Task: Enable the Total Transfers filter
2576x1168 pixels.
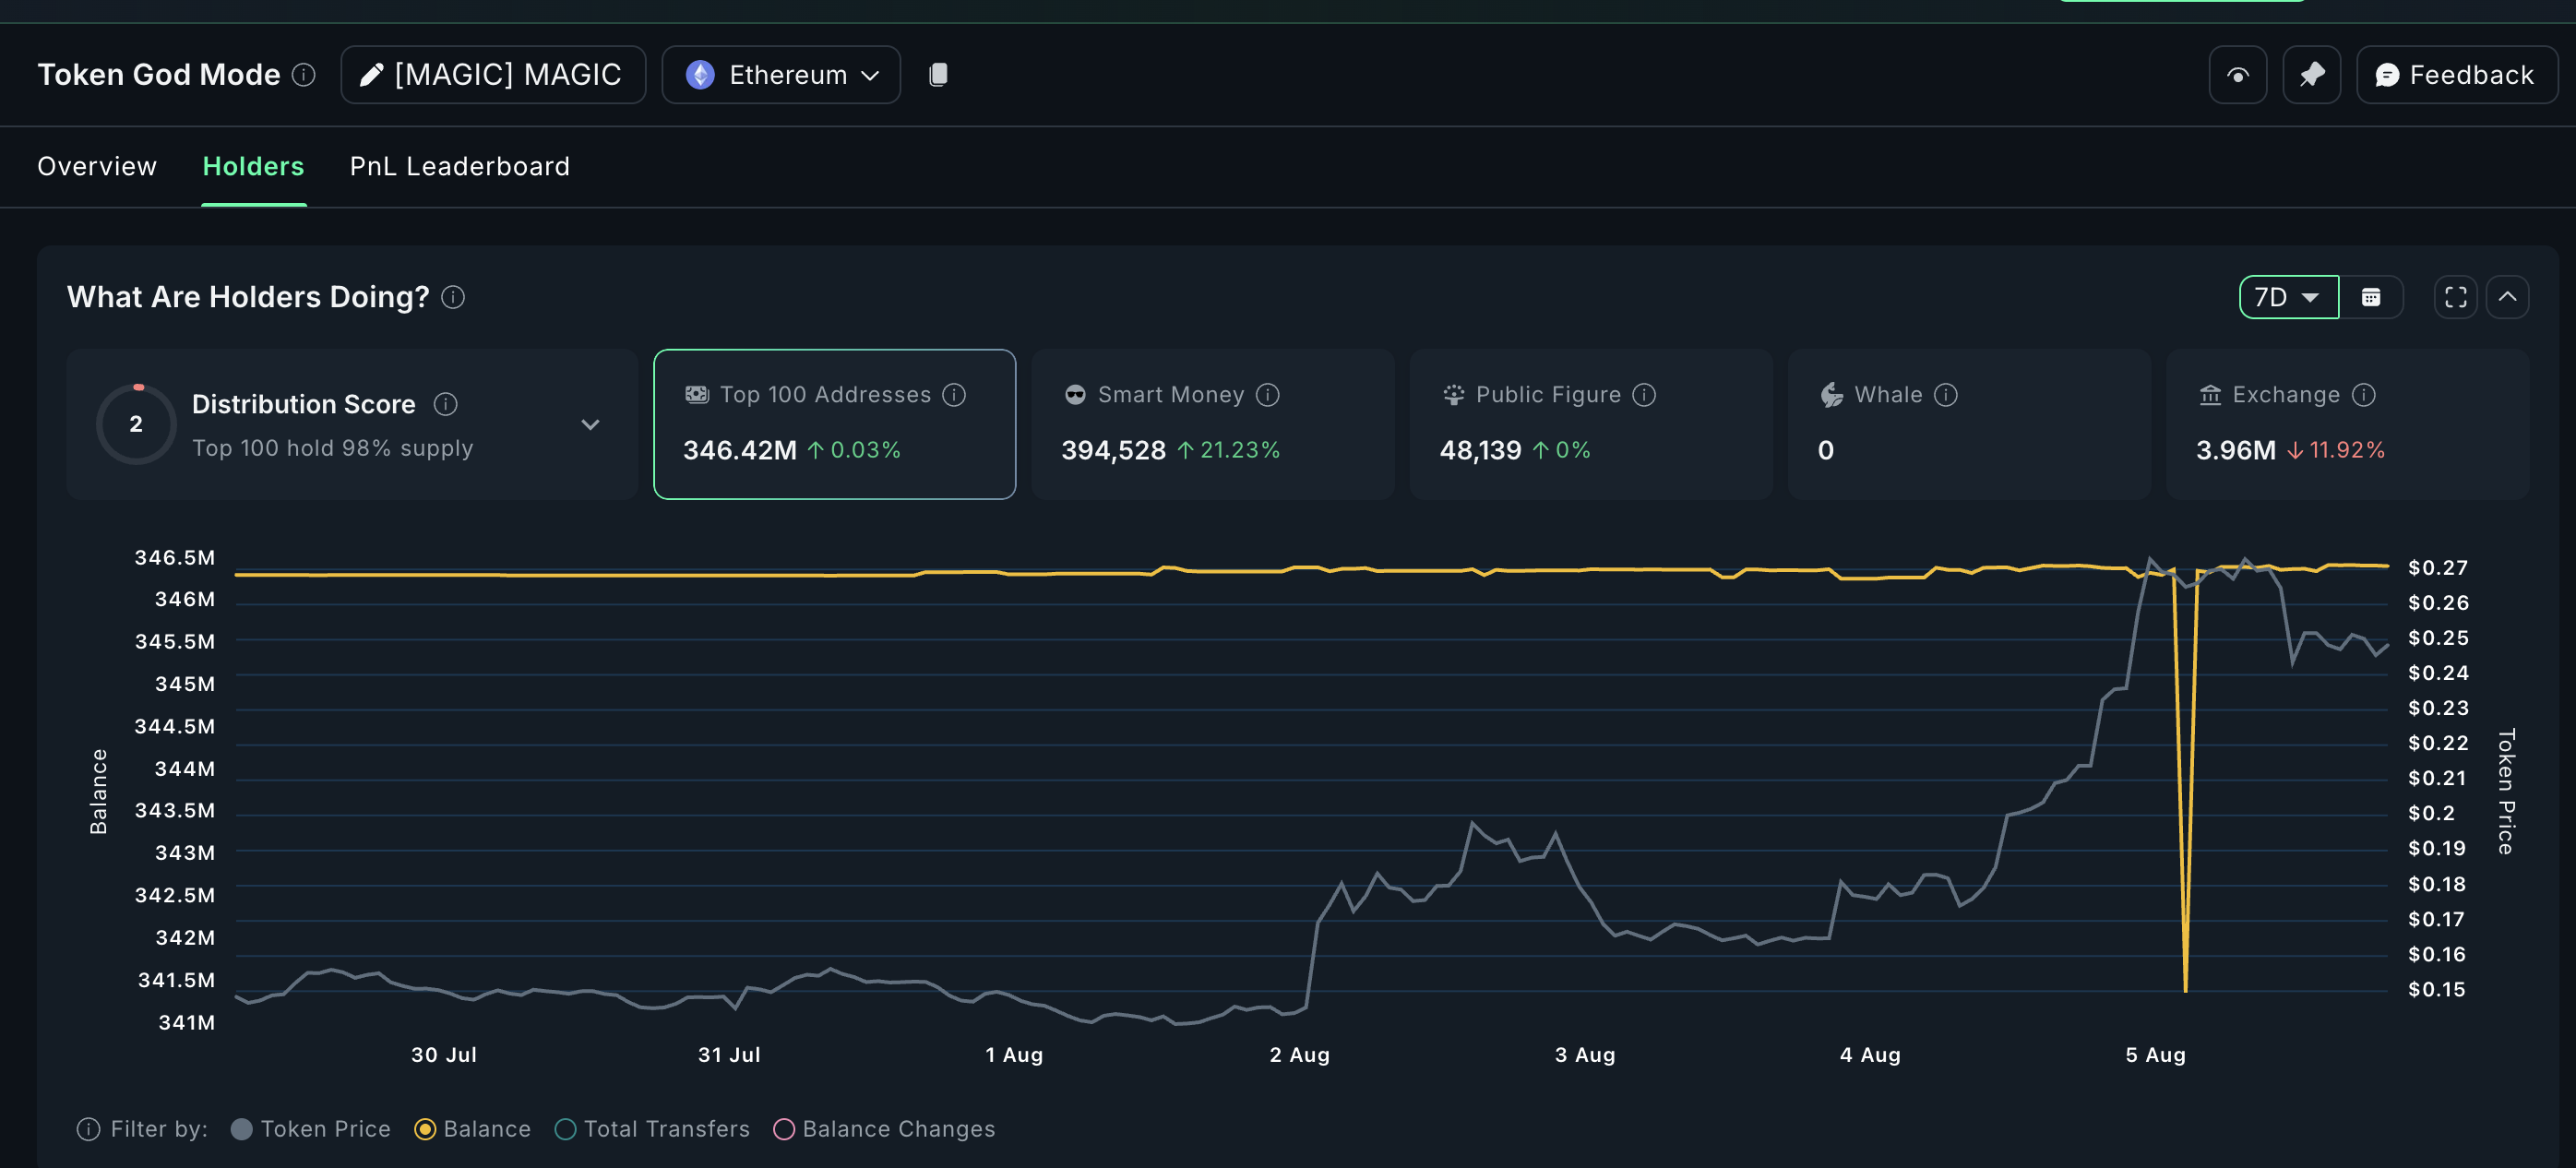Action: (565, 1129)
